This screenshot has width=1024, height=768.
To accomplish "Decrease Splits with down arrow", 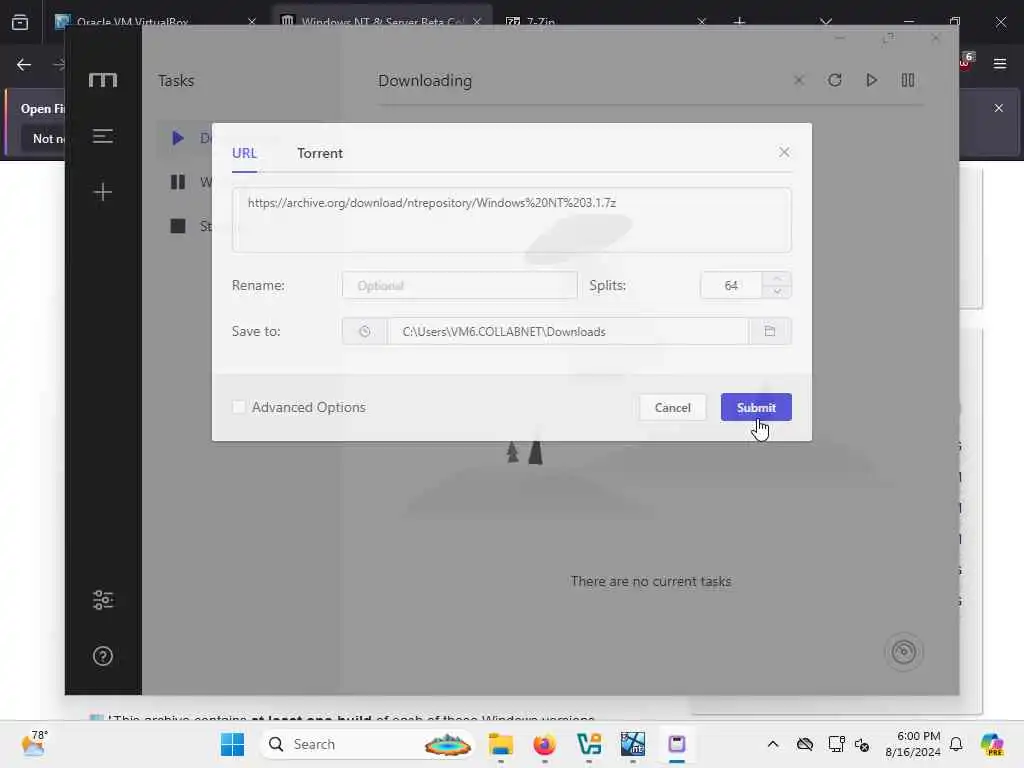I will pyautogui.click(x=777, y=292).
